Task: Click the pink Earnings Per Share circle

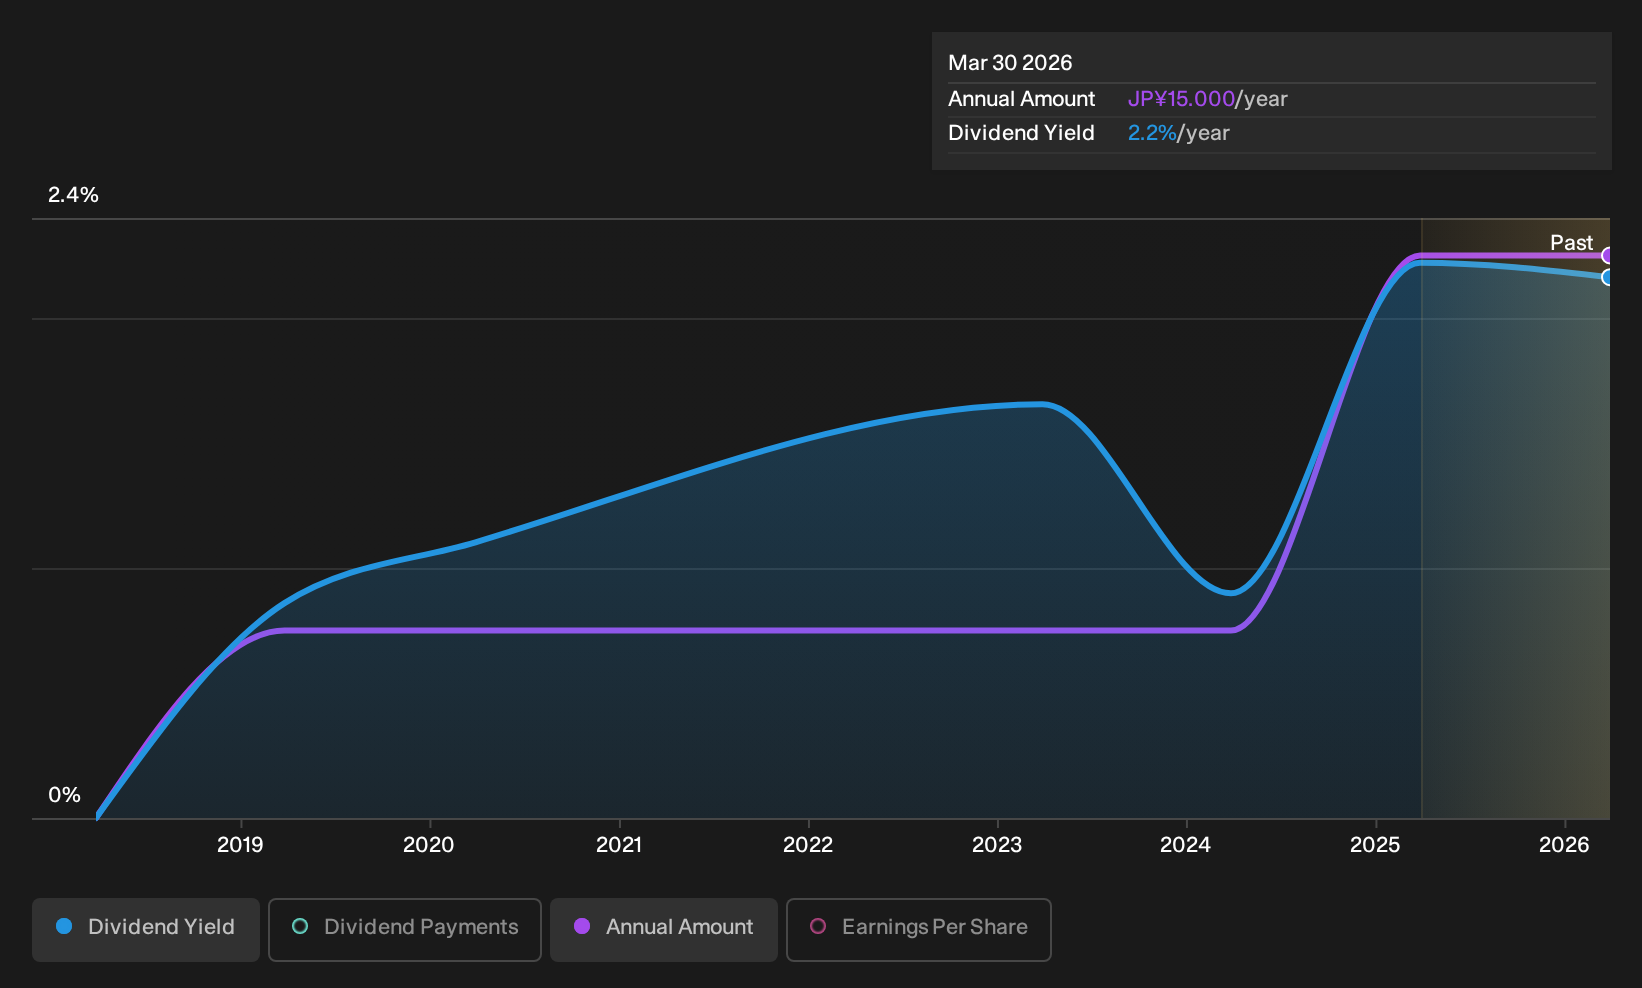Action: pyautogui.click(x=818, y=926)
